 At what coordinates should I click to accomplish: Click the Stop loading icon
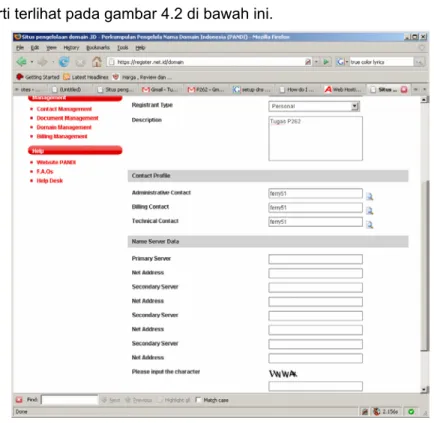click(80, 62)
